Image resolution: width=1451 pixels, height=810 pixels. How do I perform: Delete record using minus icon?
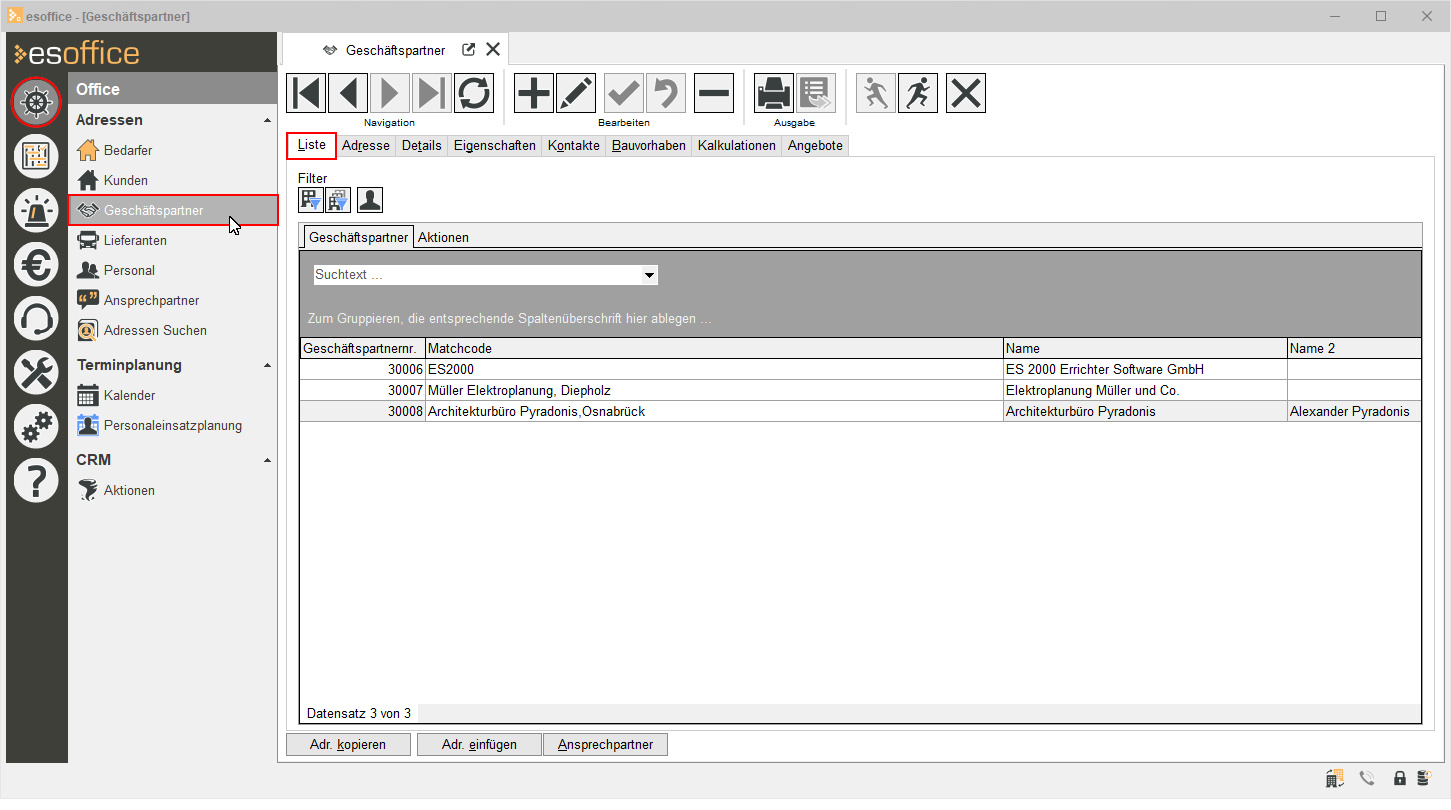(x=714, y=93)
